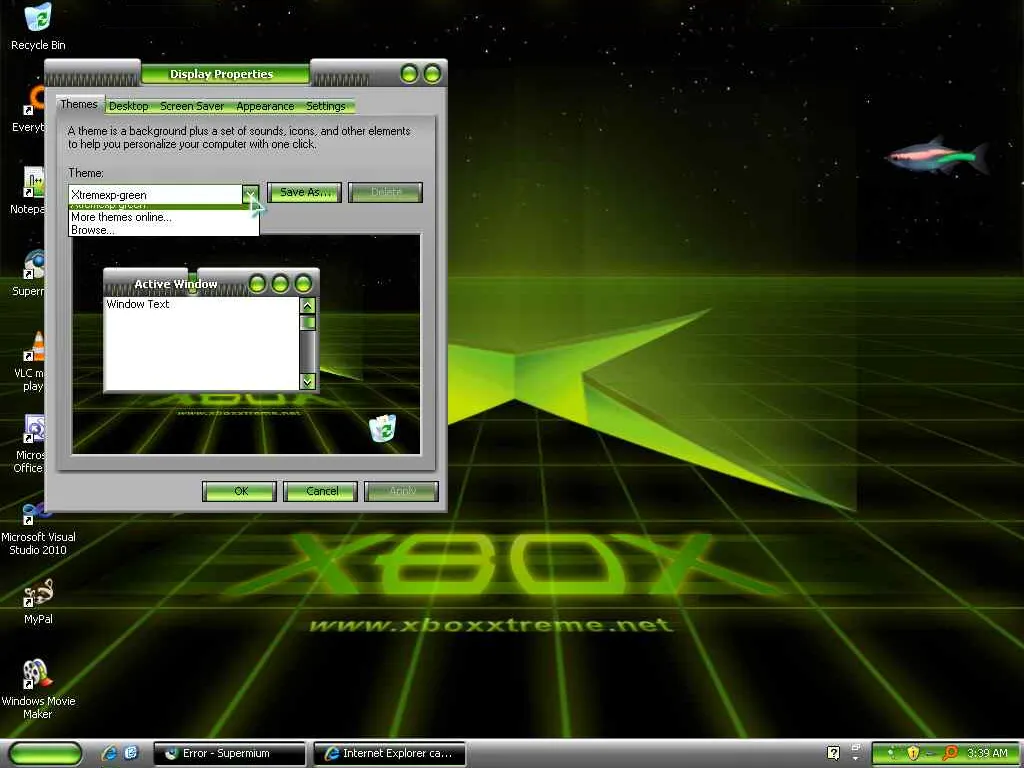Click the greyed Delete button
This screenshot has width=1024, height=768.
[385, 192]
